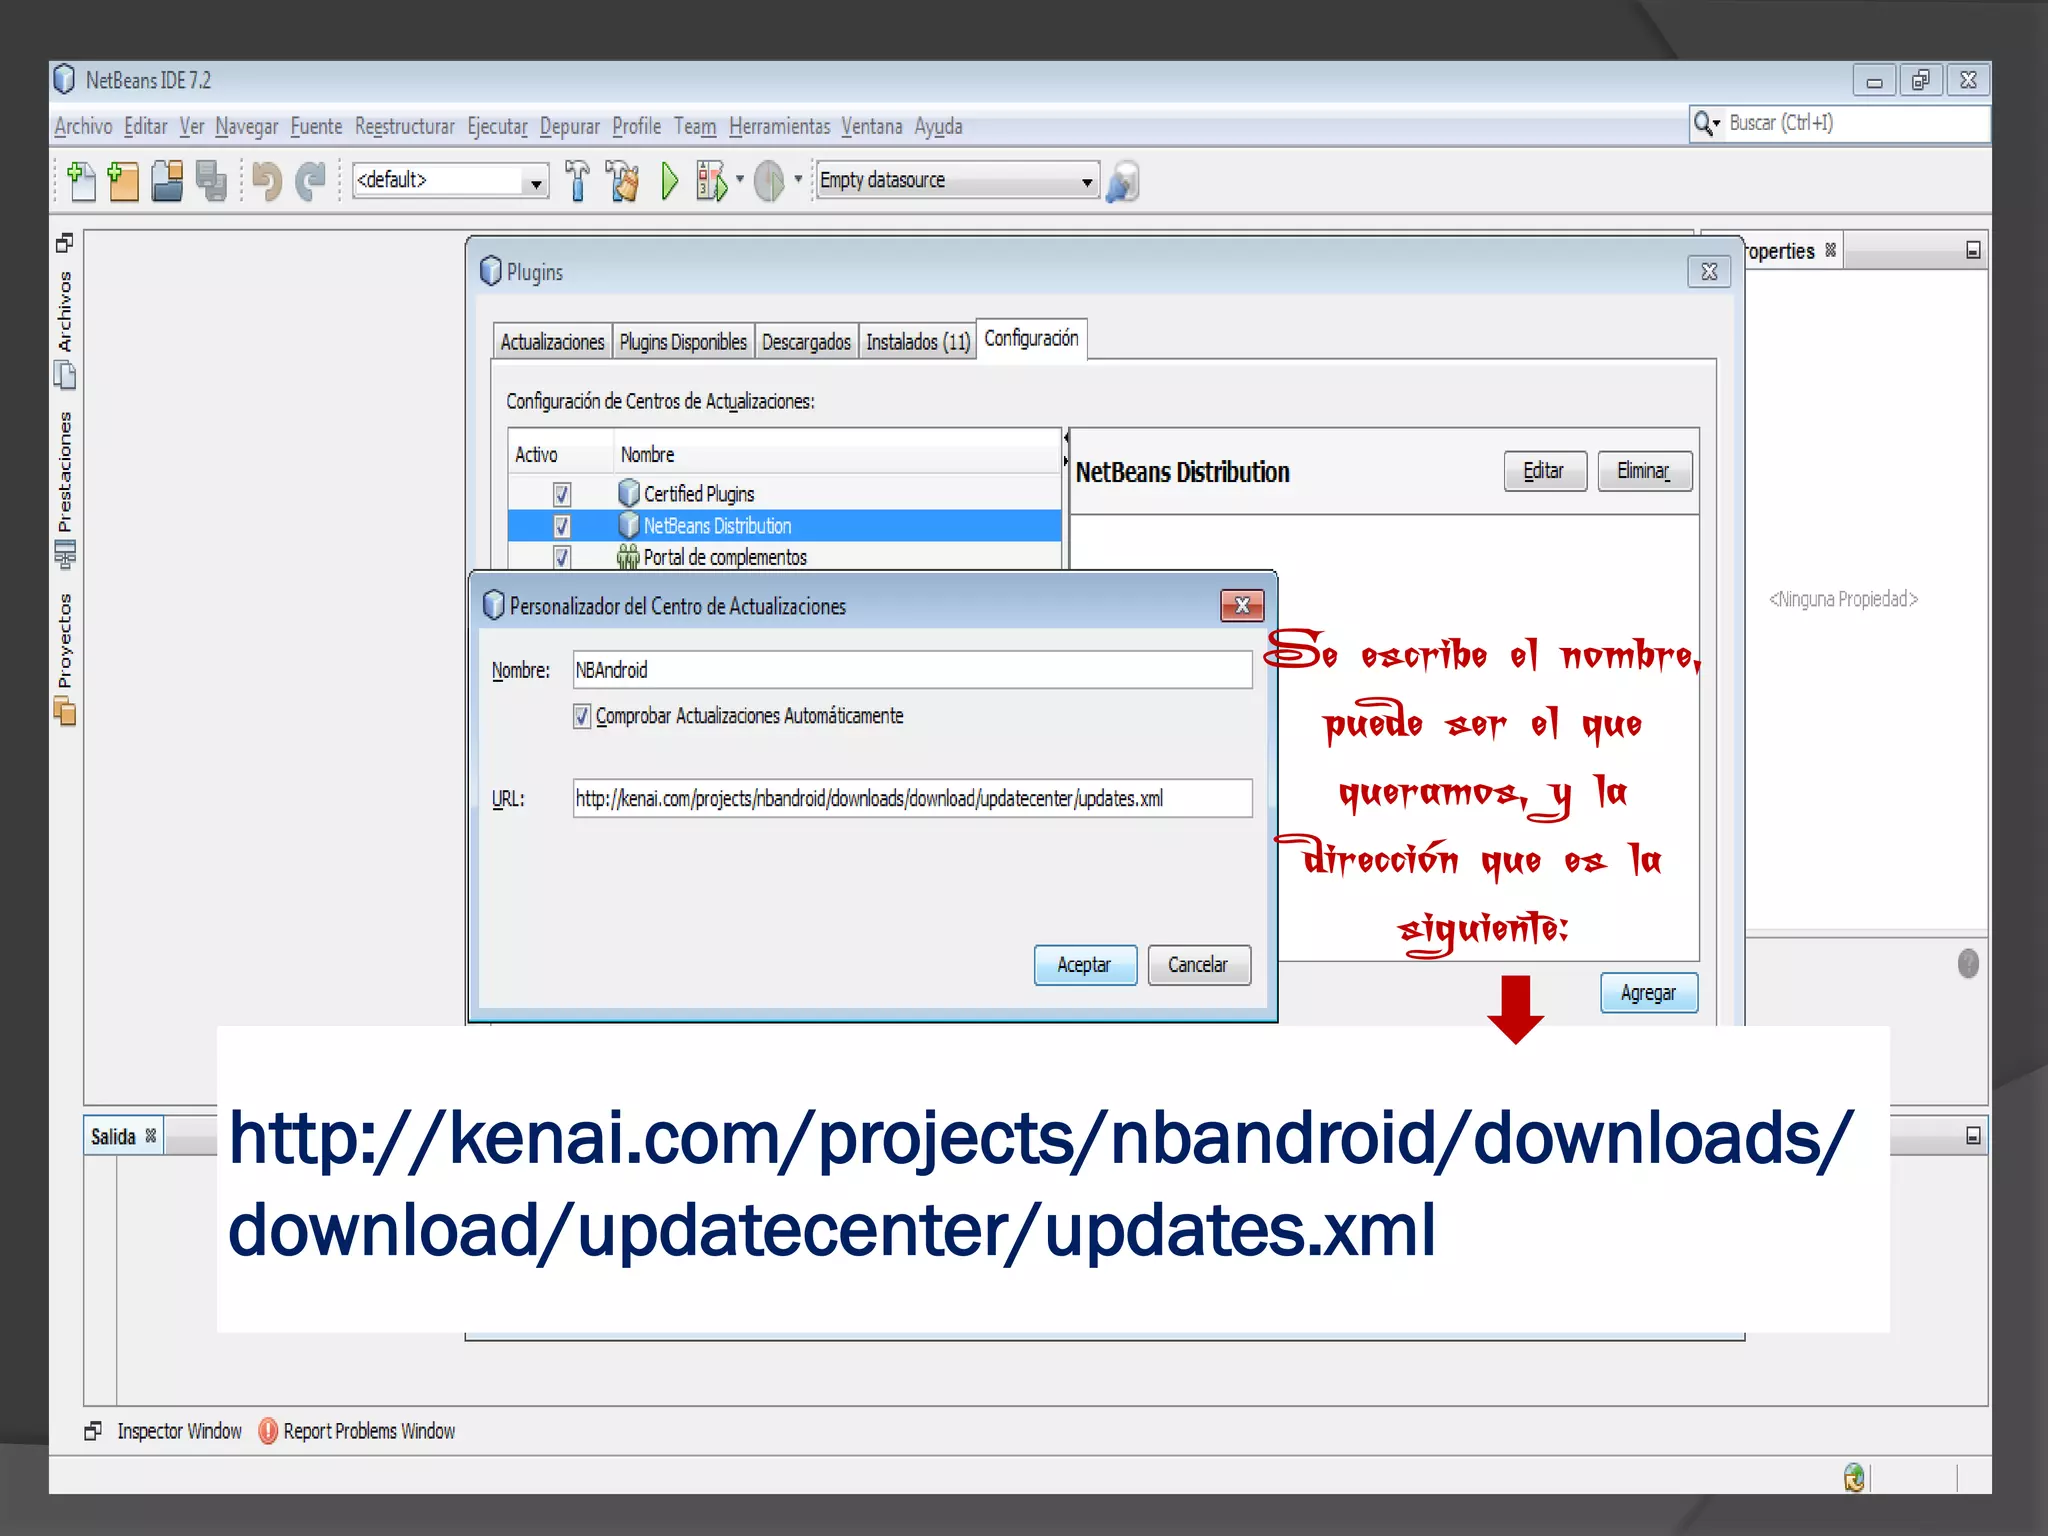The height and width of the screenshot is (1536, 2048).
Task: Click the Aceptar button
Action: point(1085,965)
